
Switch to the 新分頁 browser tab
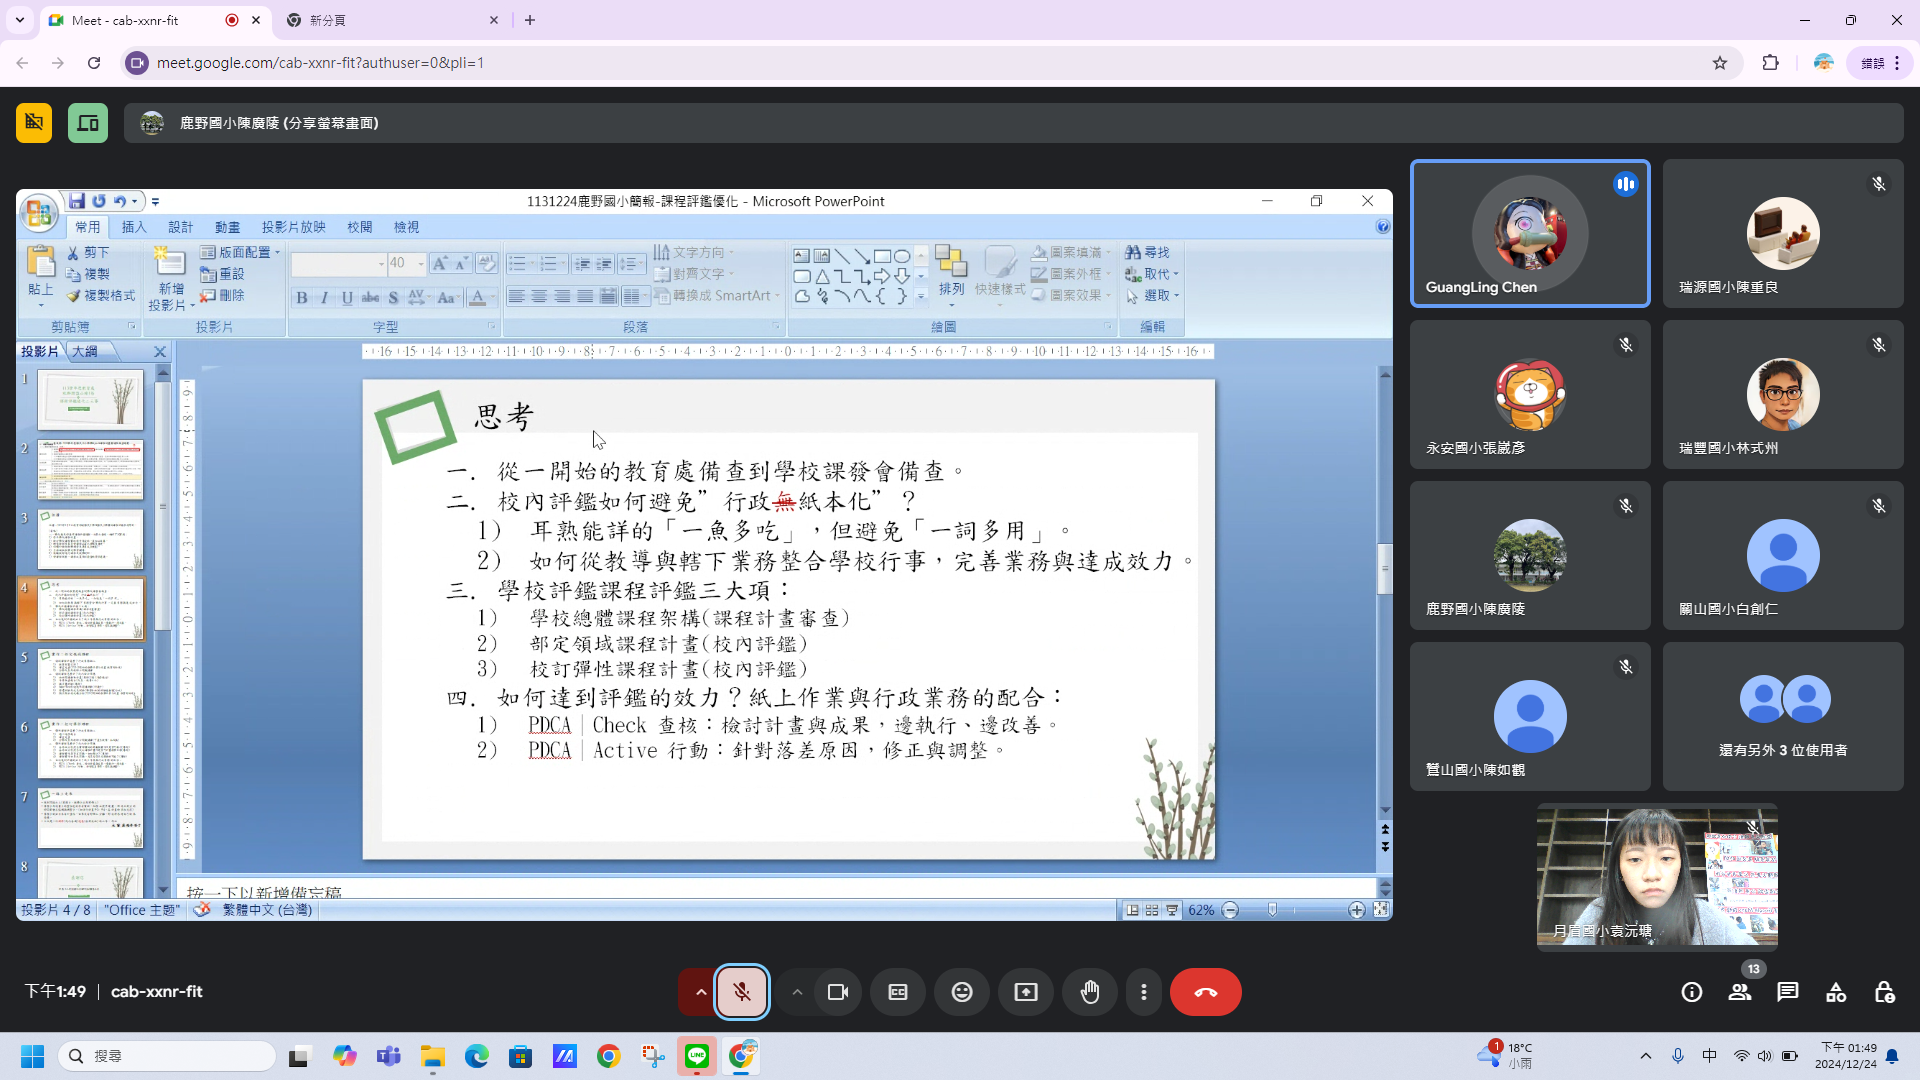[390, 20]
